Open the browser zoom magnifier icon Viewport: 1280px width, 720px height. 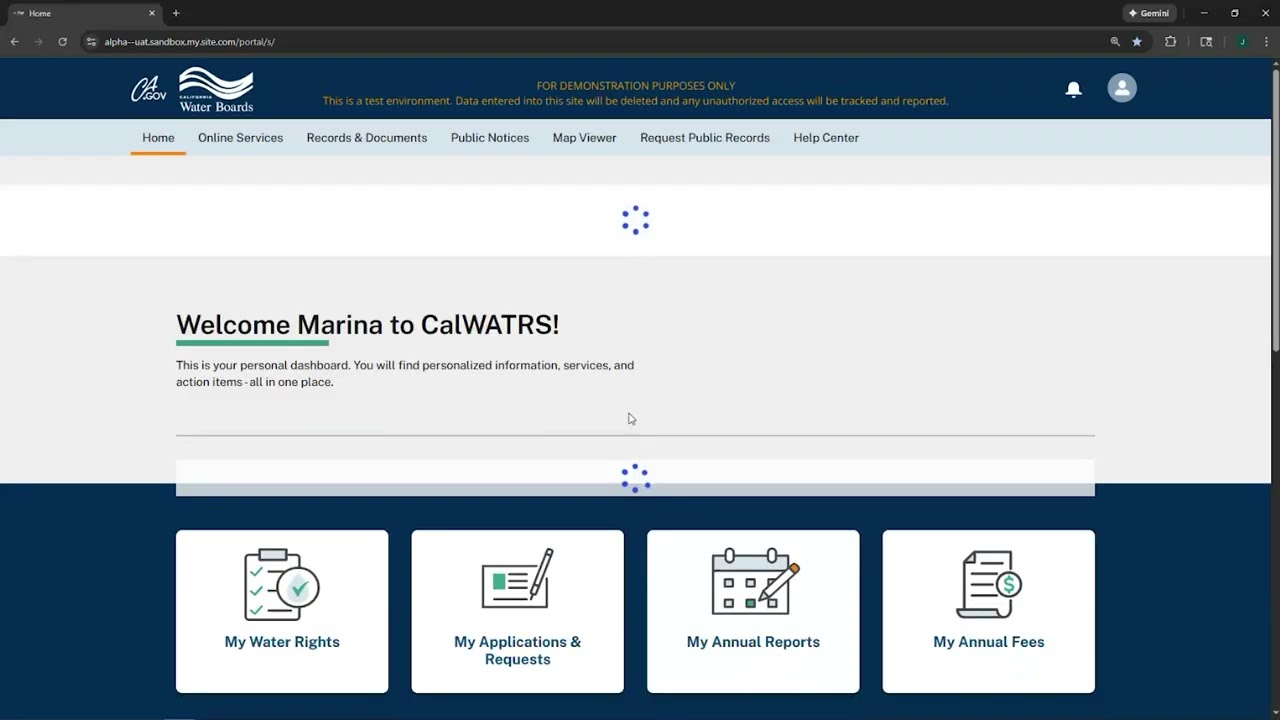point(1115,42)
